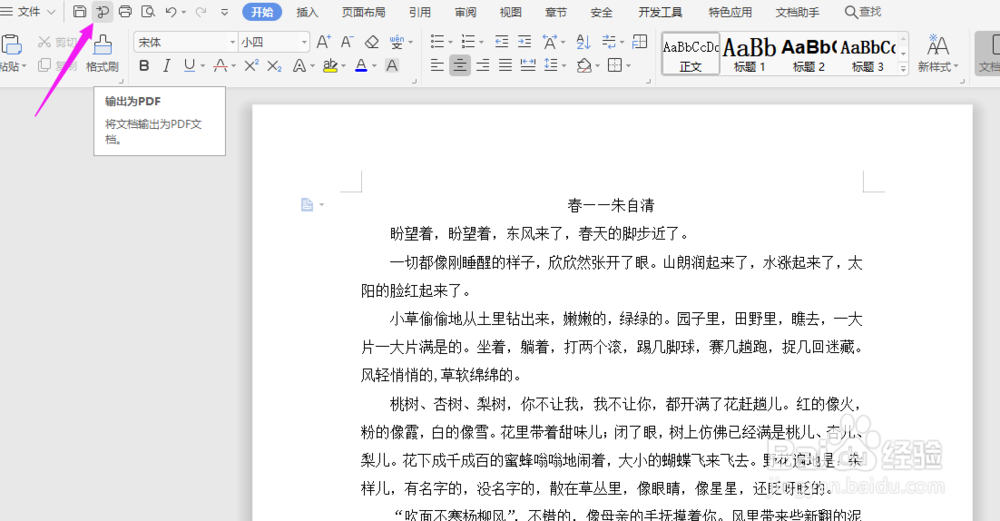Apply the 标题 3 style
The width and height of the screenshot is (1000, 521).
pyautogui.click(x=868, y=54)
